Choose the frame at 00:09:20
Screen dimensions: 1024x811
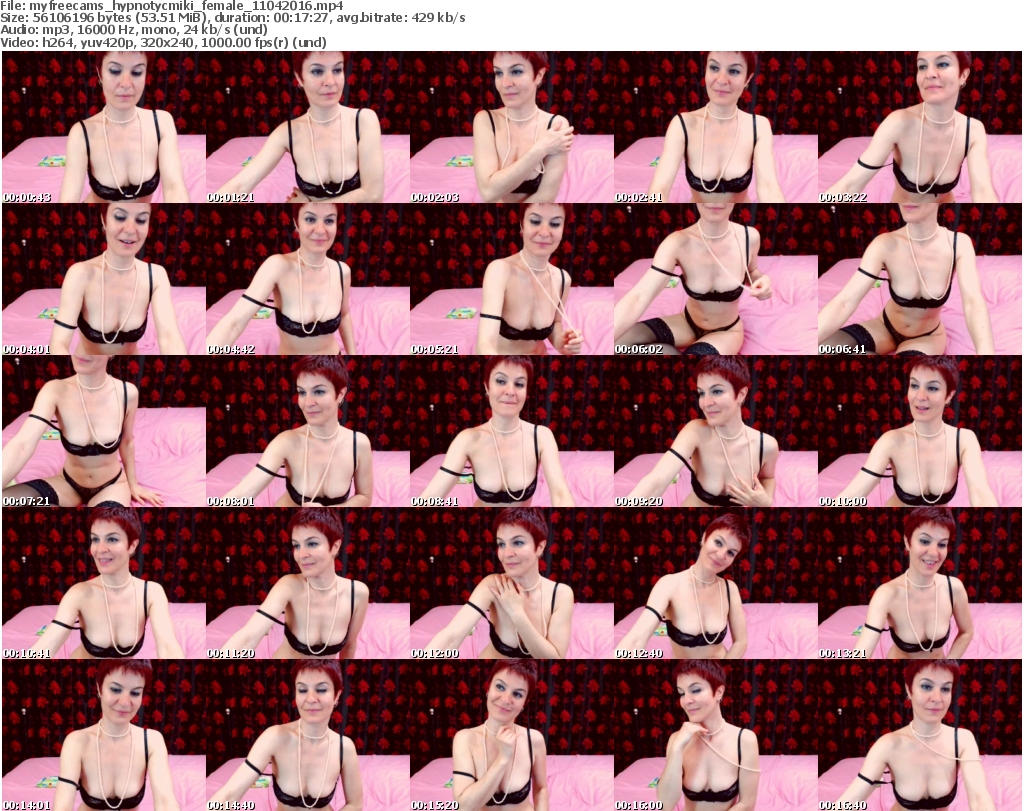coord(716,431)
